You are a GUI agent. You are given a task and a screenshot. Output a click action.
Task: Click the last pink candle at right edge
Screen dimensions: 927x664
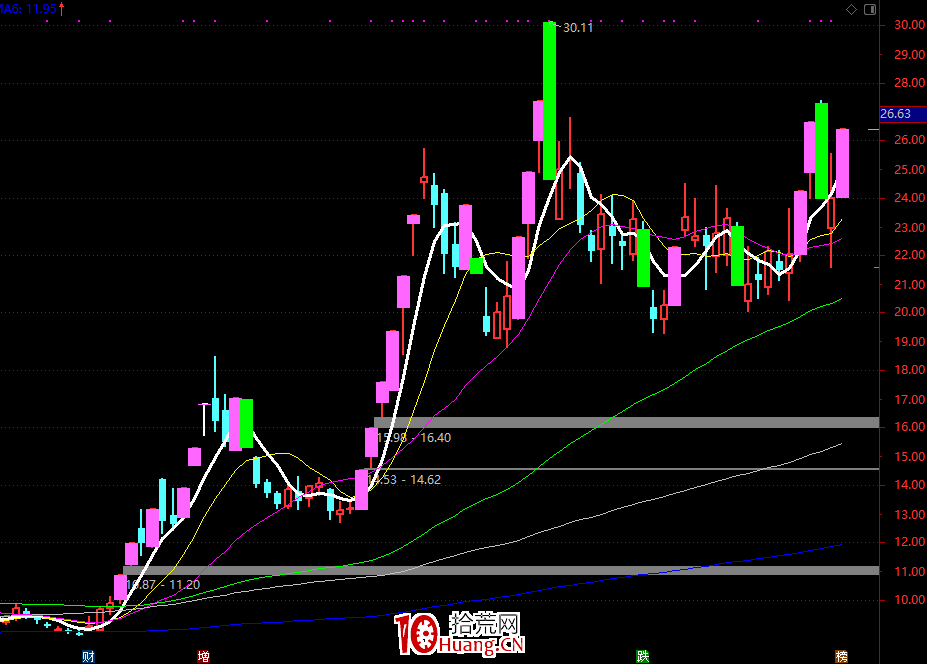pyautogui.click(x=842, y=163)
